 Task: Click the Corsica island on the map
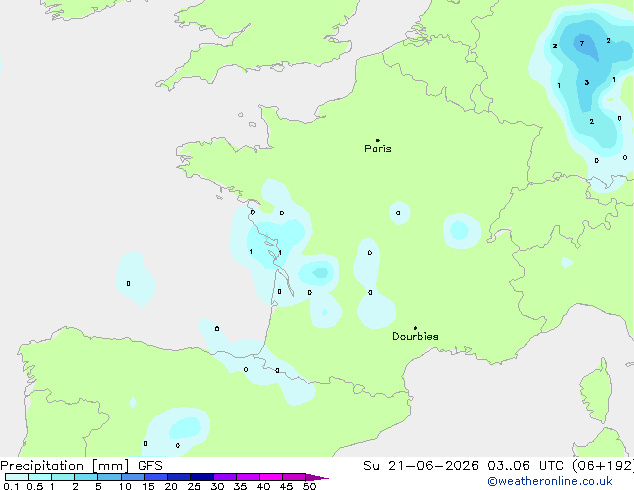coord(596,390)
